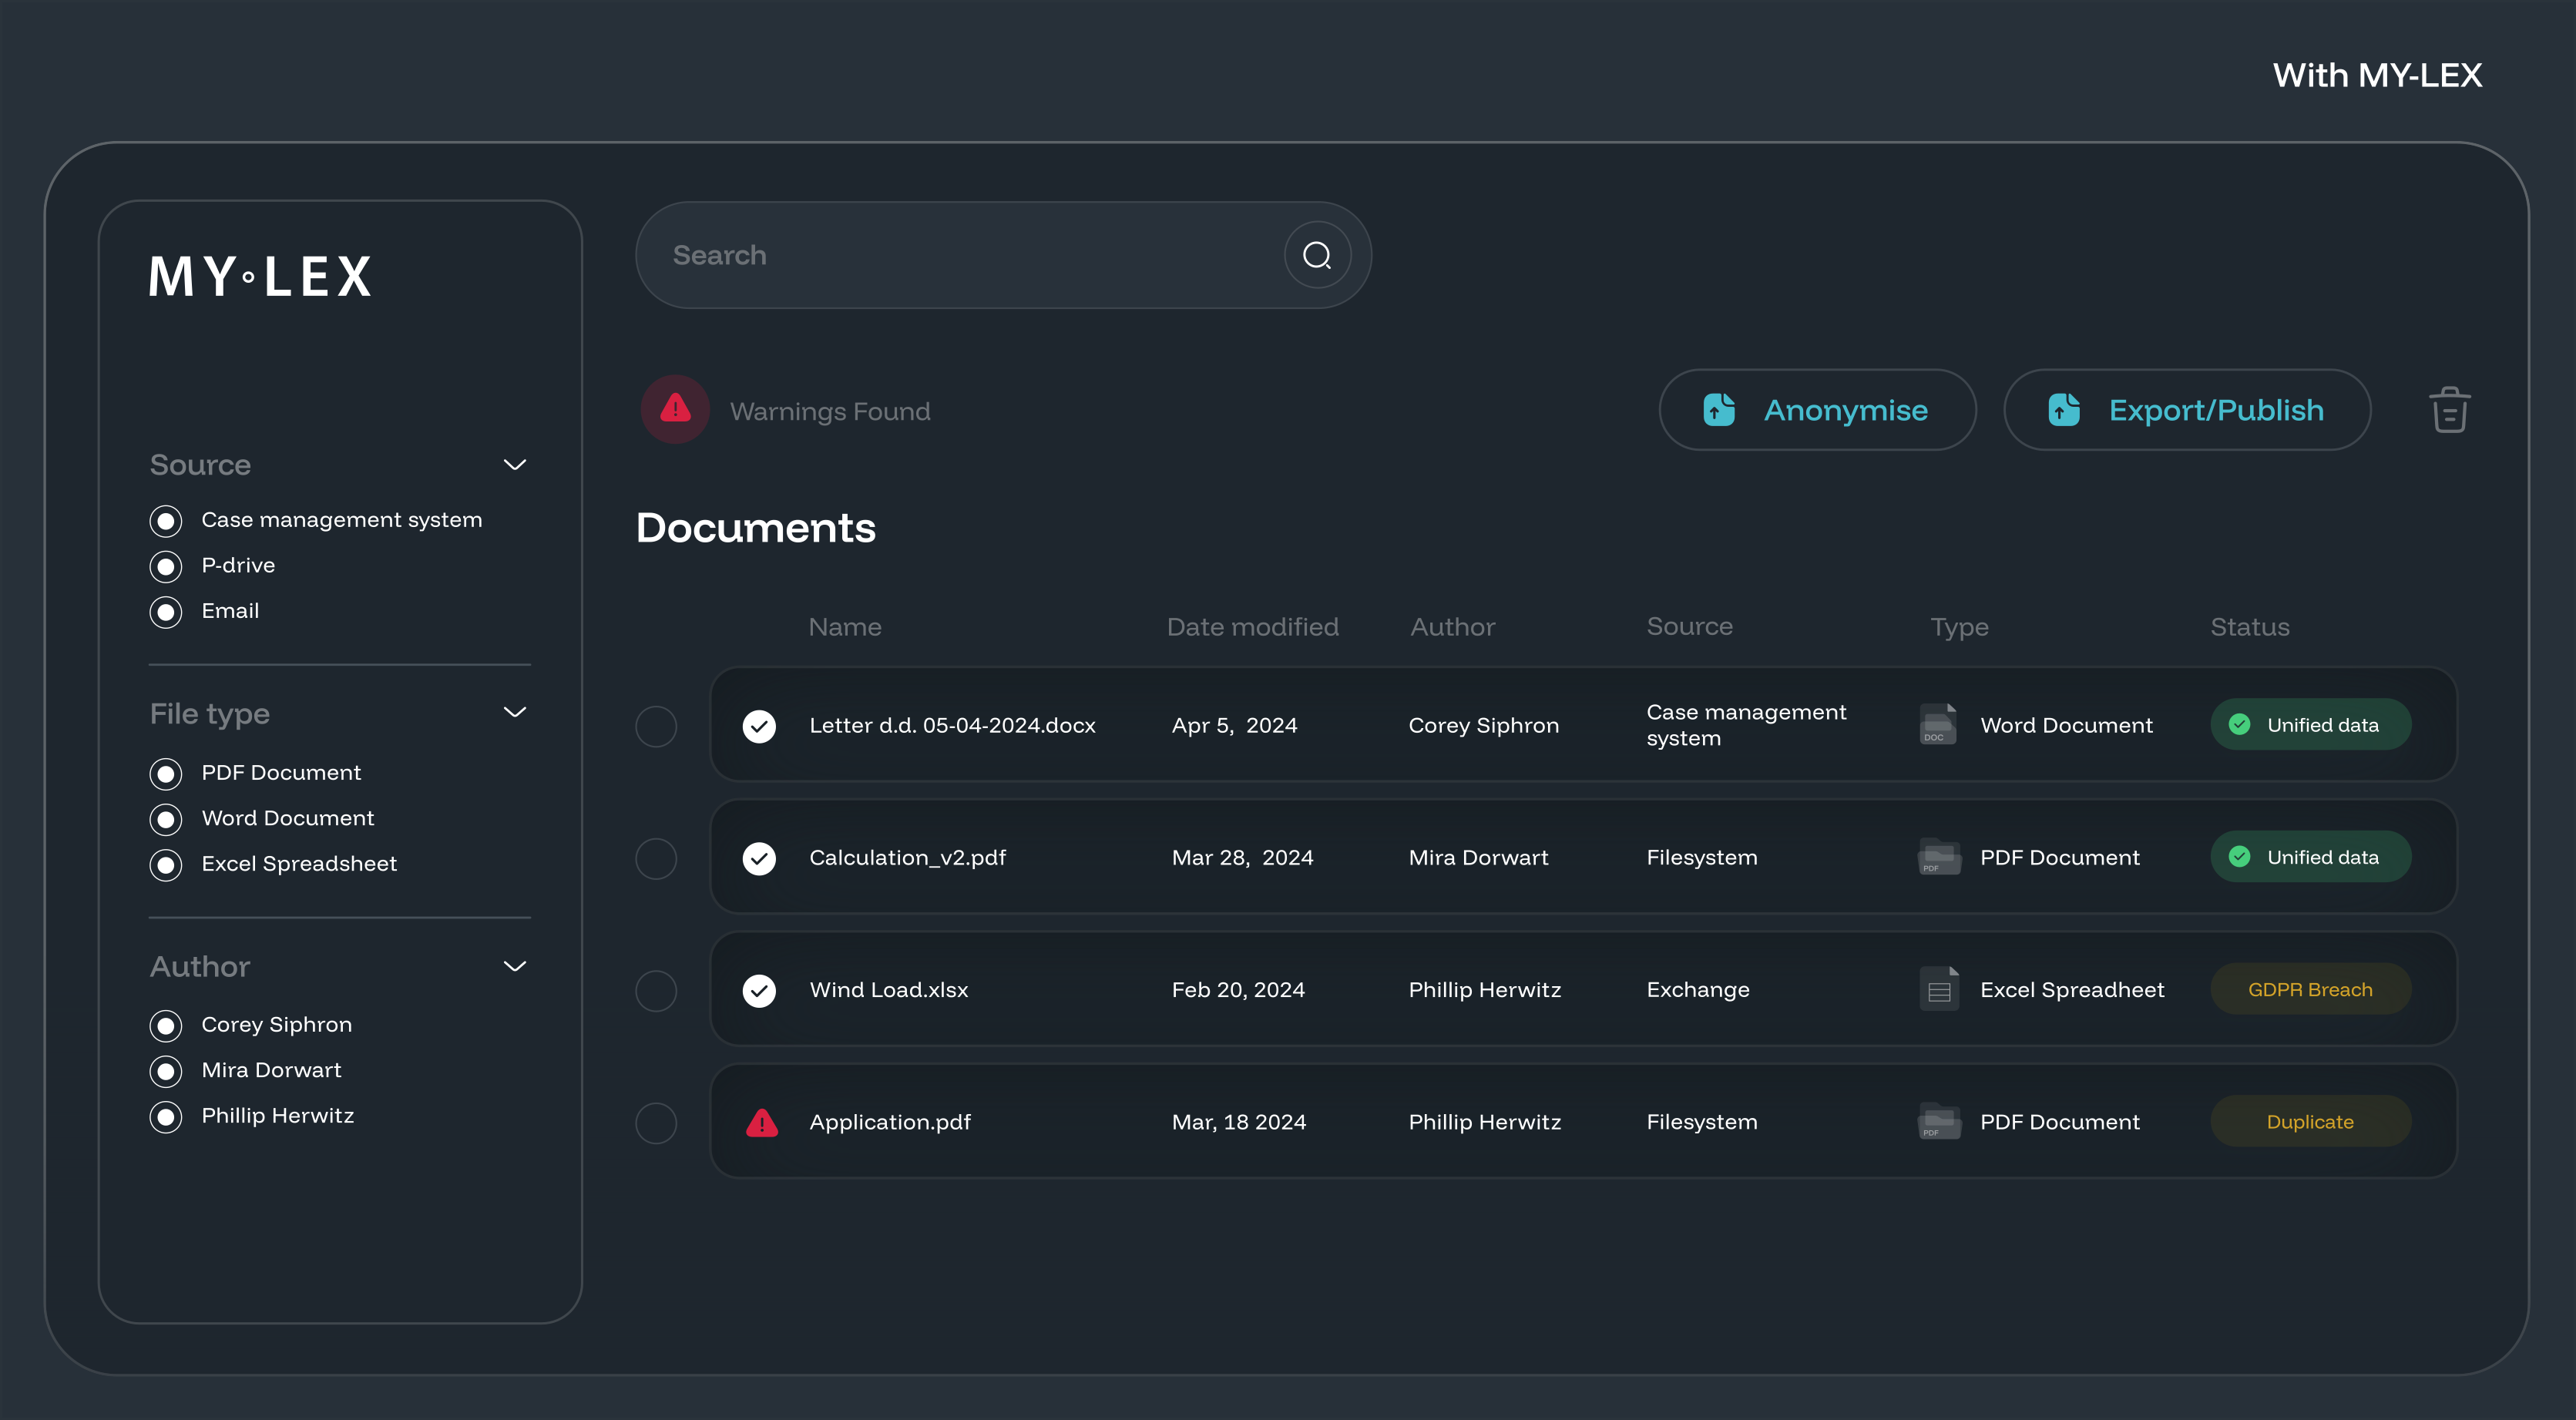Click the Word DOC file icon
Viewport: 2576px width, 1420px height.
1937,724
